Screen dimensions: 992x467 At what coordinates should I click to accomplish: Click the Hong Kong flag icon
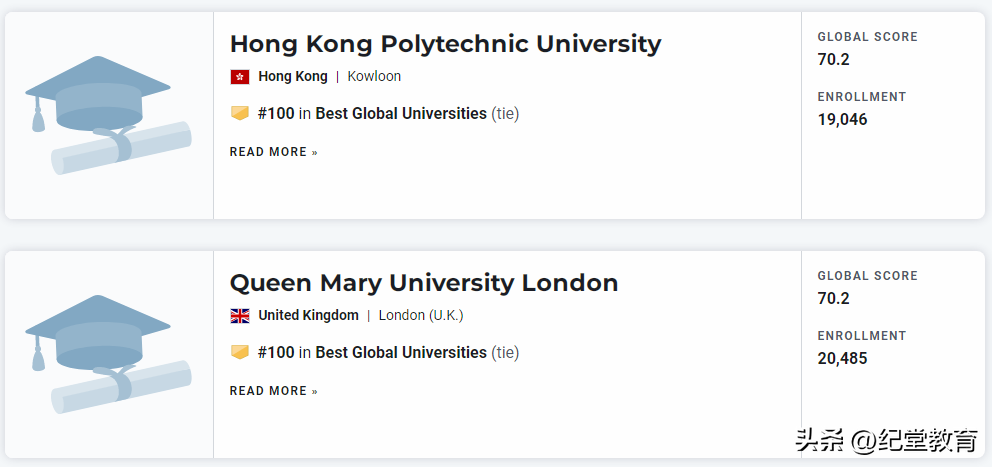[239, 77]
